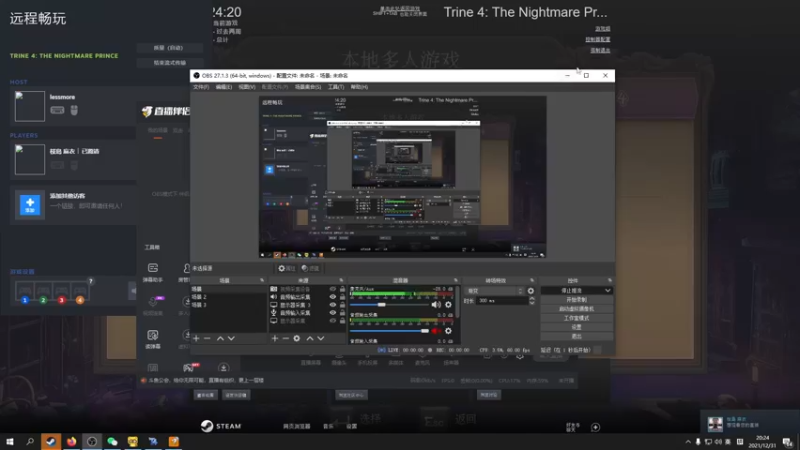This screenshot has height=450, width=800.
Task: Open the Windows Start menu
Action: point(10,441)
